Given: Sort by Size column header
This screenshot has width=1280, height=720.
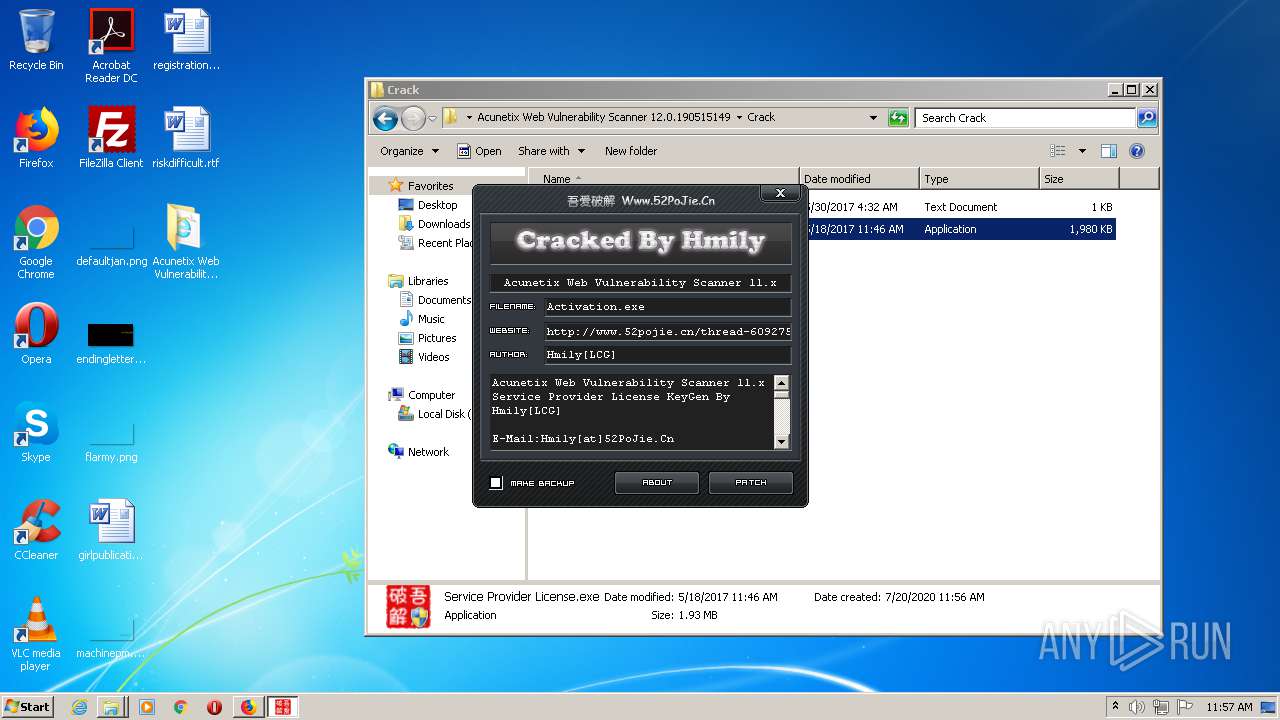Looking at the screenshot, I should point(1079,179).
